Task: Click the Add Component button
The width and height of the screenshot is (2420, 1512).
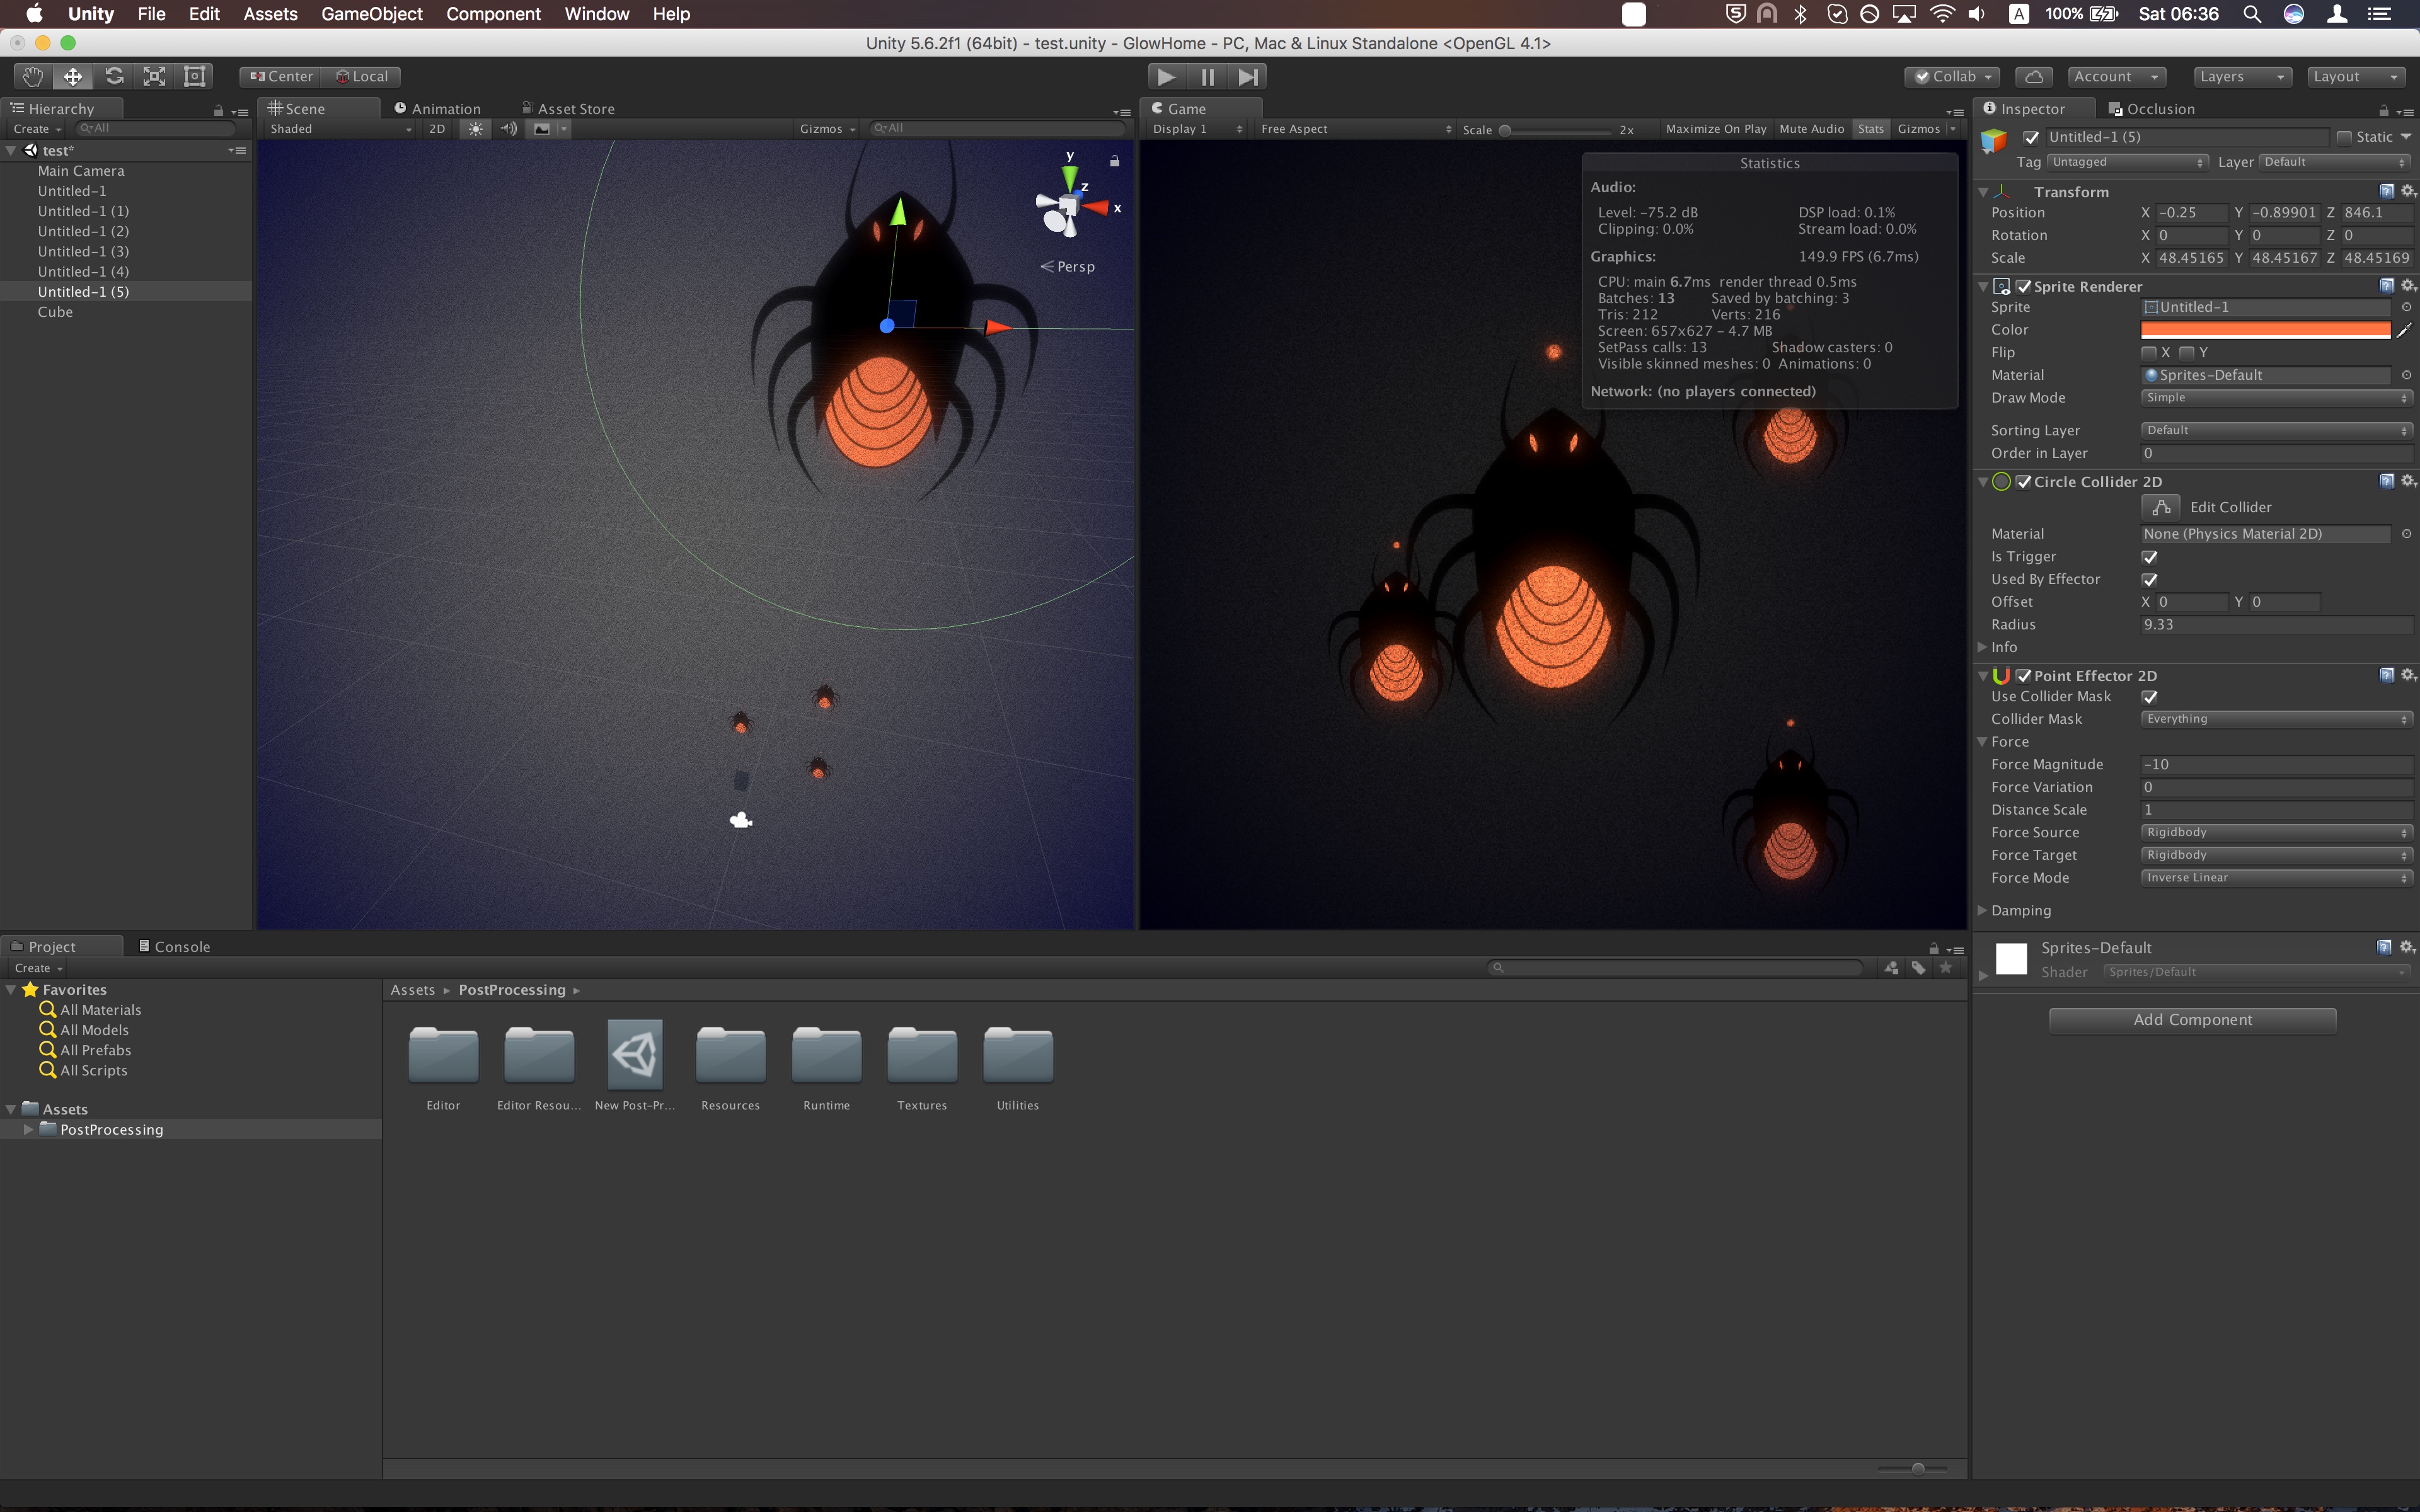Action: click(2192, 1020)
